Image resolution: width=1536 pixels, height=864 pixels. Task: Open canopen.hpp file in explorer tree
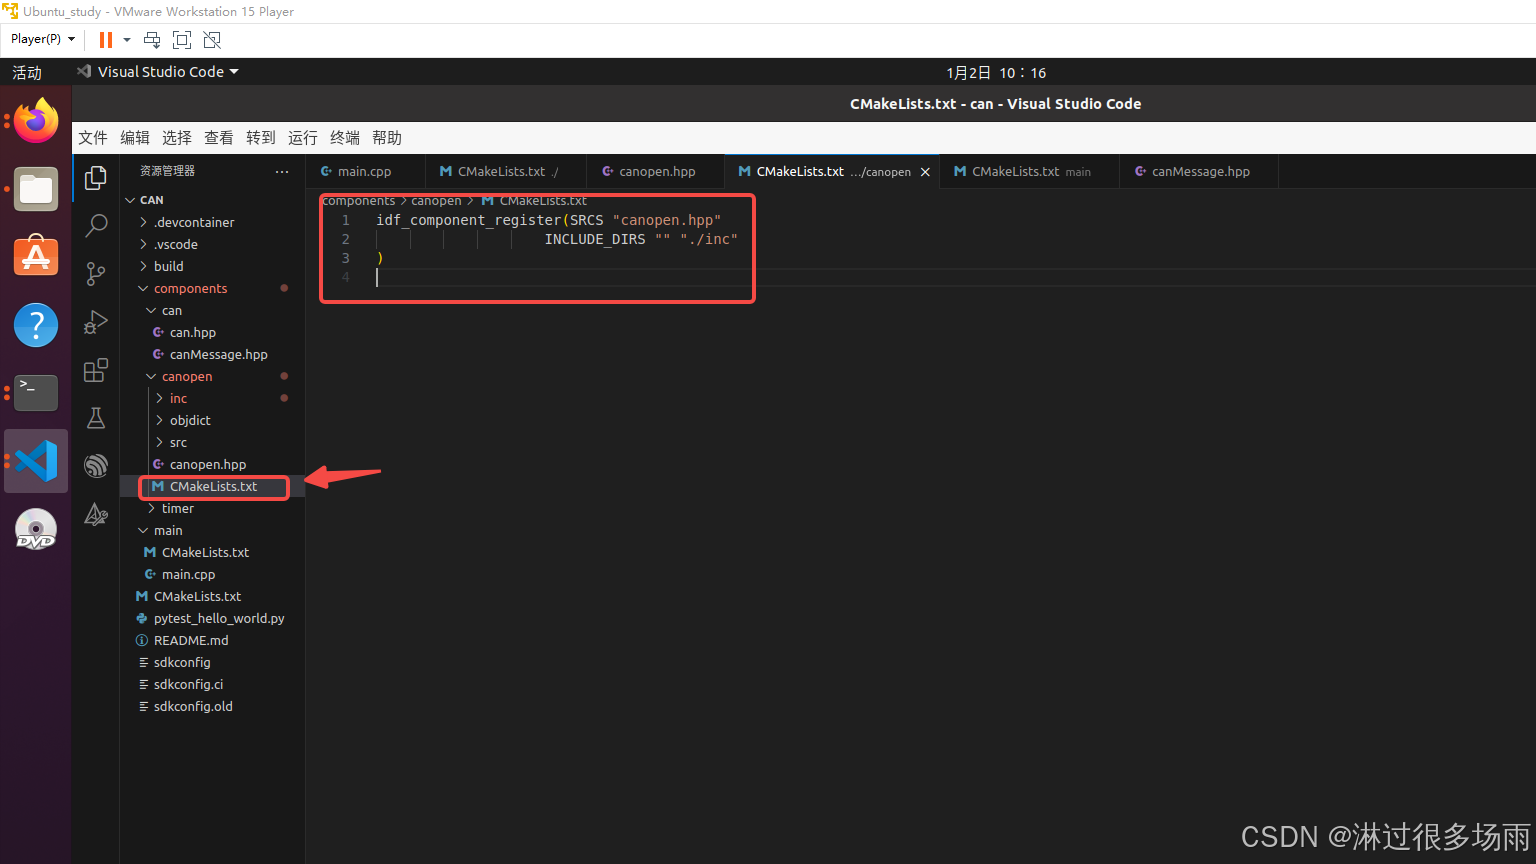coord(213,464)
